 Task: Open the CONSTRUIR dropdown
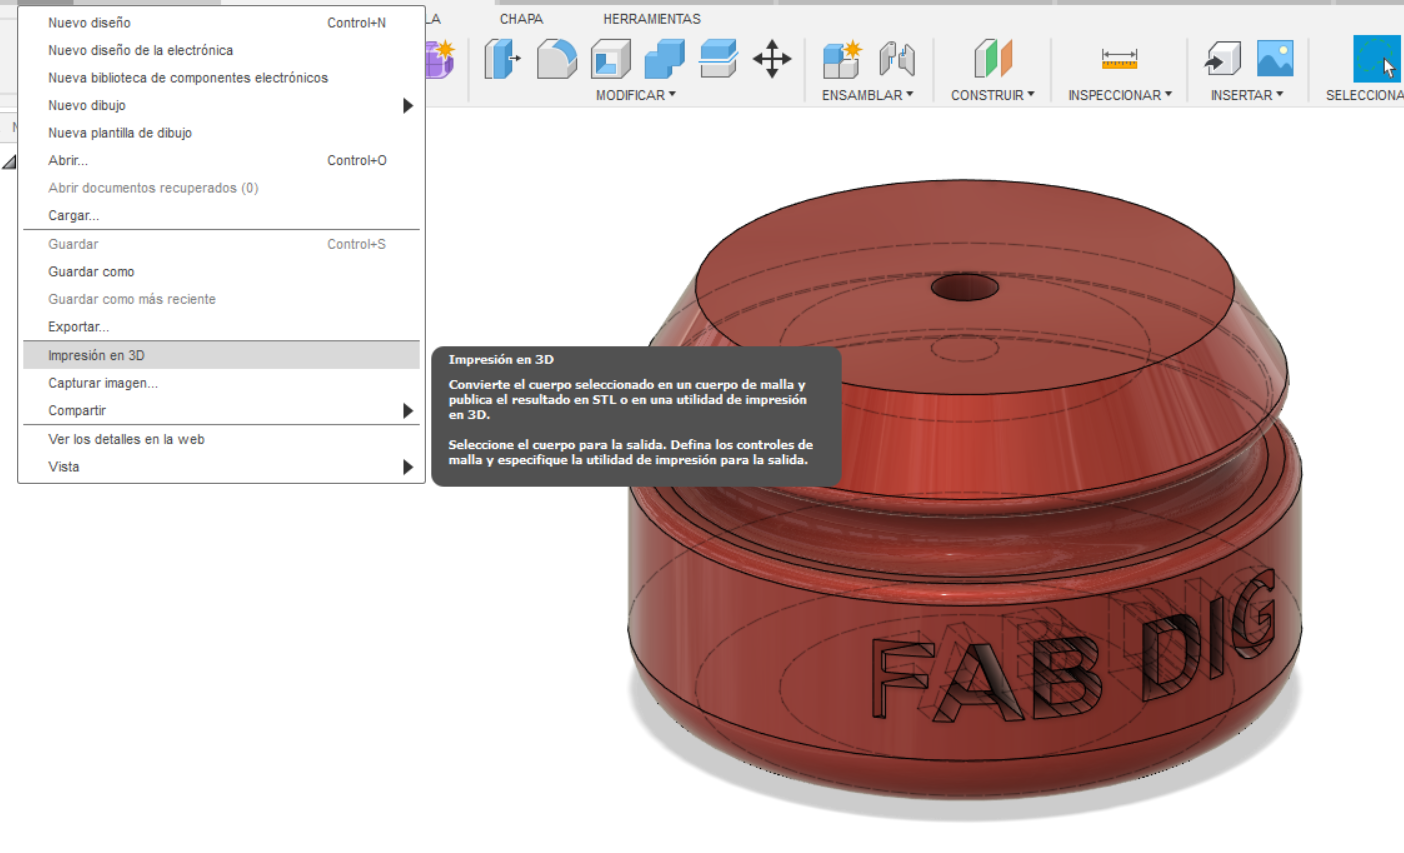point(992,95)
